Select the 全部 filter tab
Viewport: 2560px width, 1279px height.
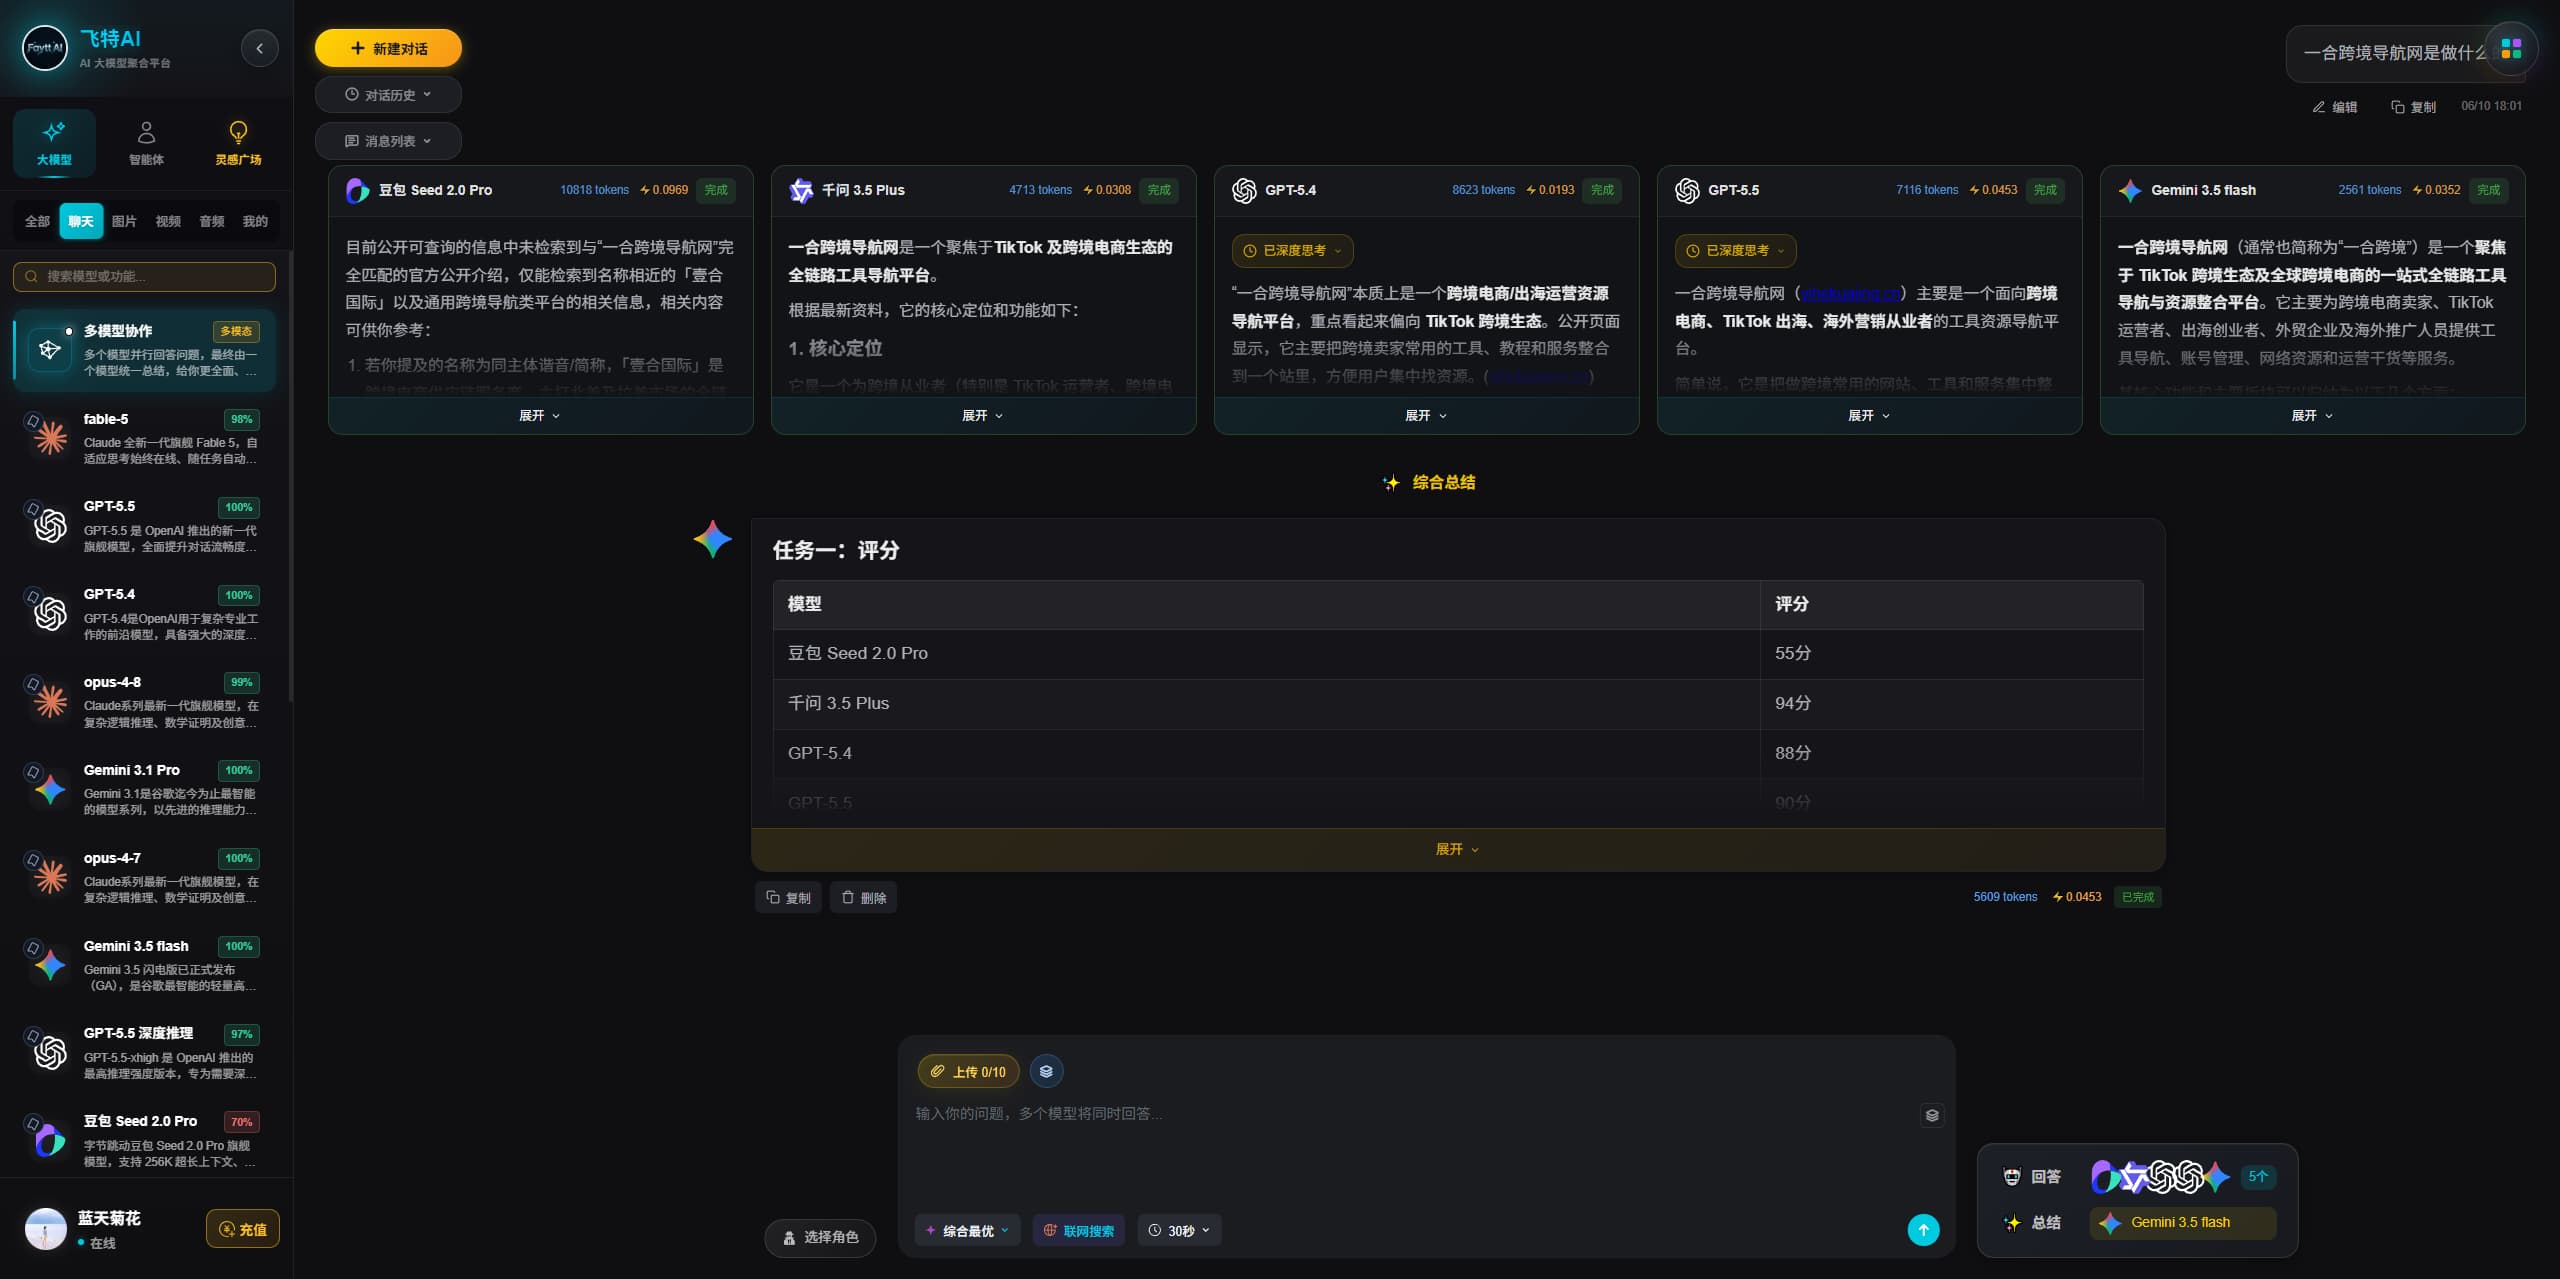[x=37, y=221]
